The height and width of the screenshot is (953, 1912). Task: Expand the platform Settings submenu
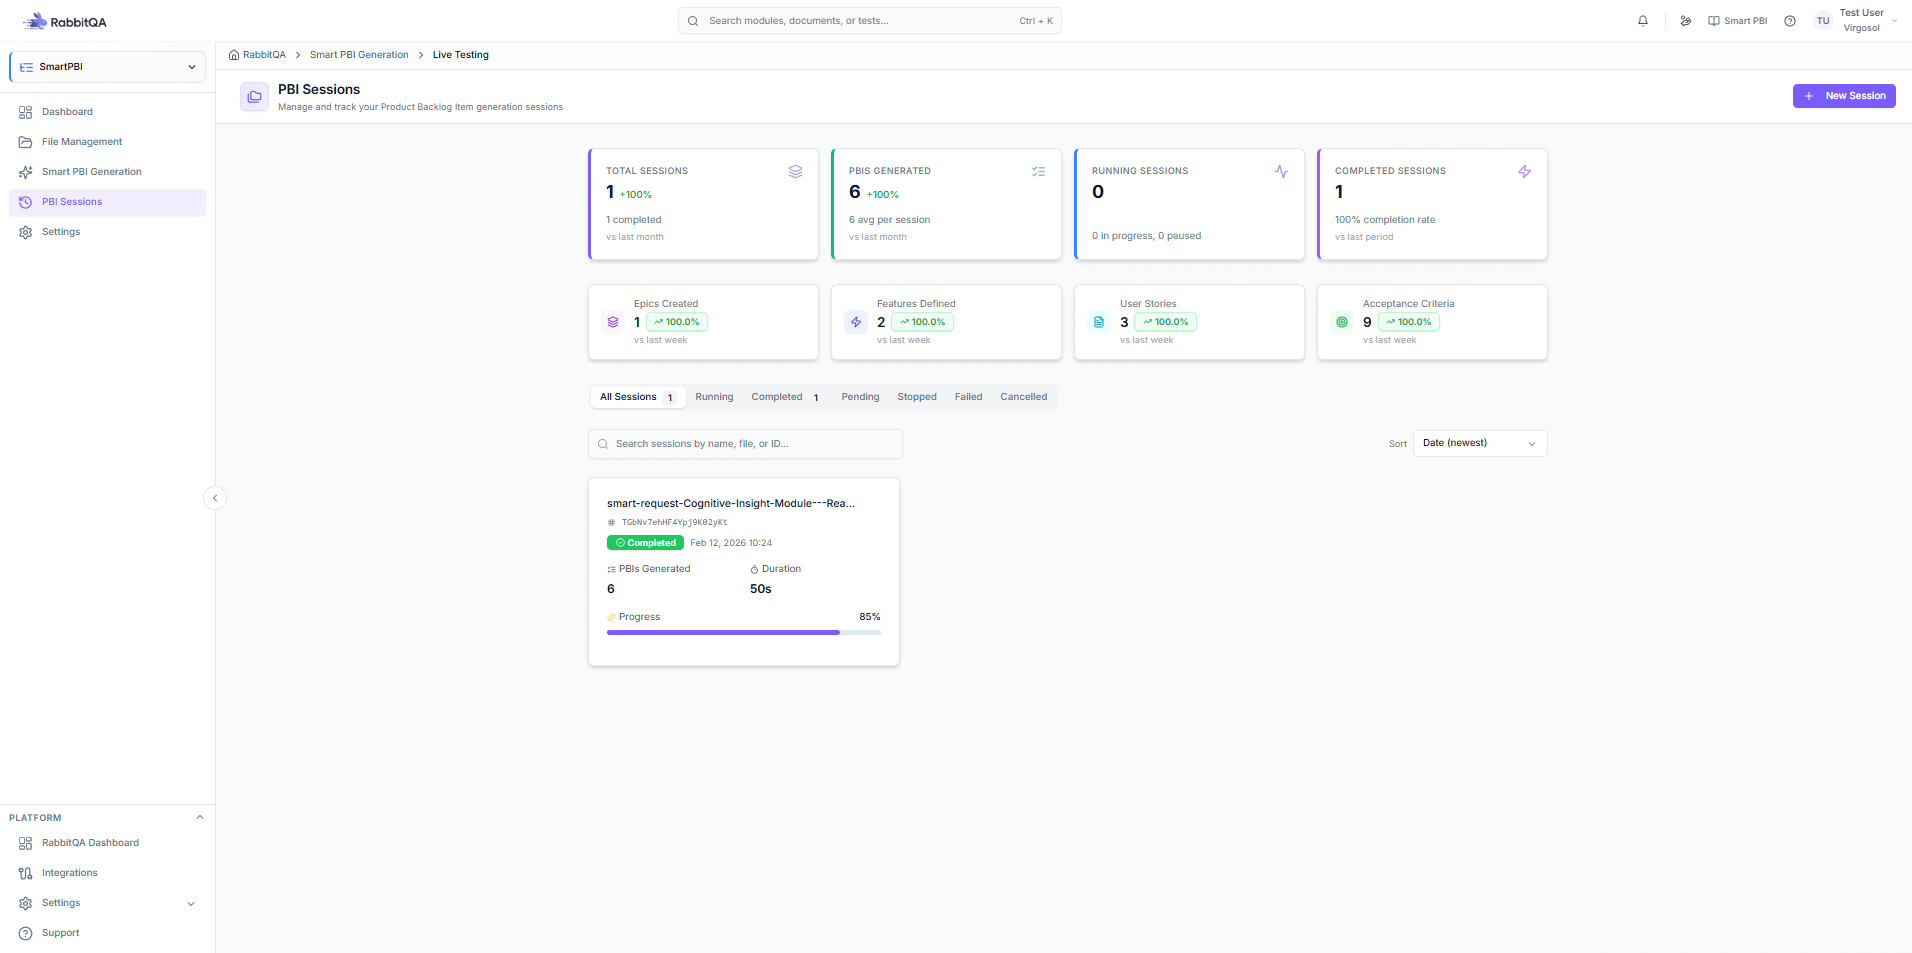(191, 904)
